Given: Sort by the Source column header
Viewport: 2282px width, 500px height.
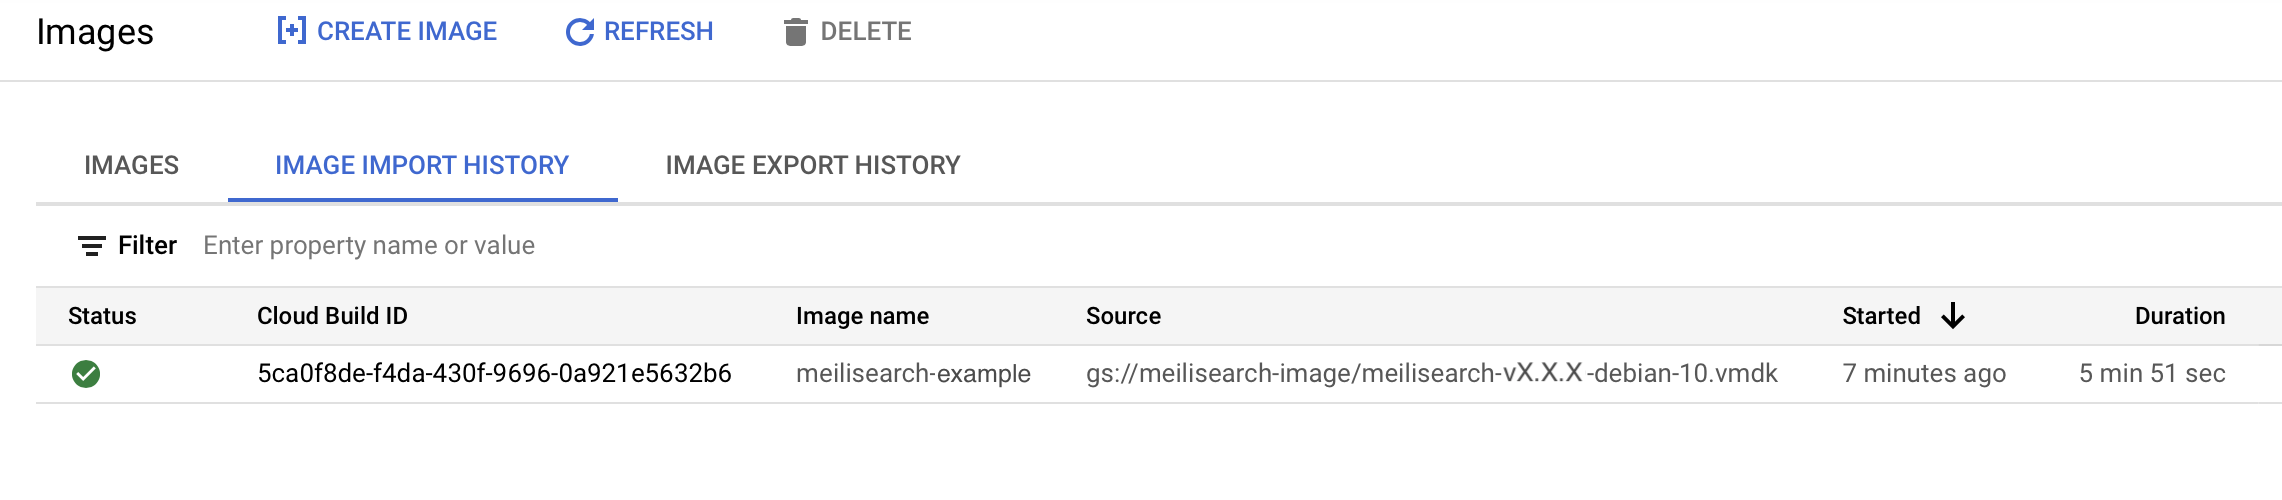Looking at the screenshot, I should [1123, 316].
